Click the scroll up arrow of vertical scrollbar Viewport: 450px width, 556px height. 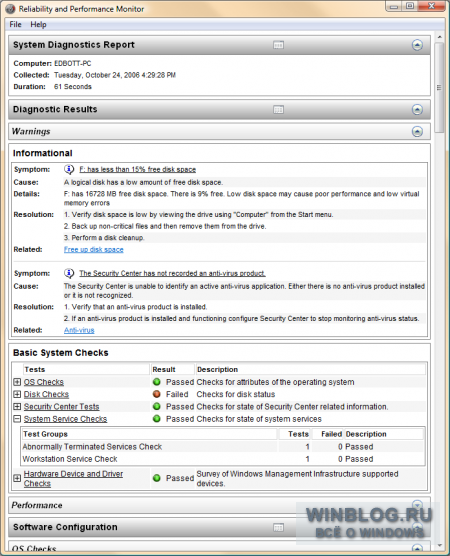click(x=440, y=37)
